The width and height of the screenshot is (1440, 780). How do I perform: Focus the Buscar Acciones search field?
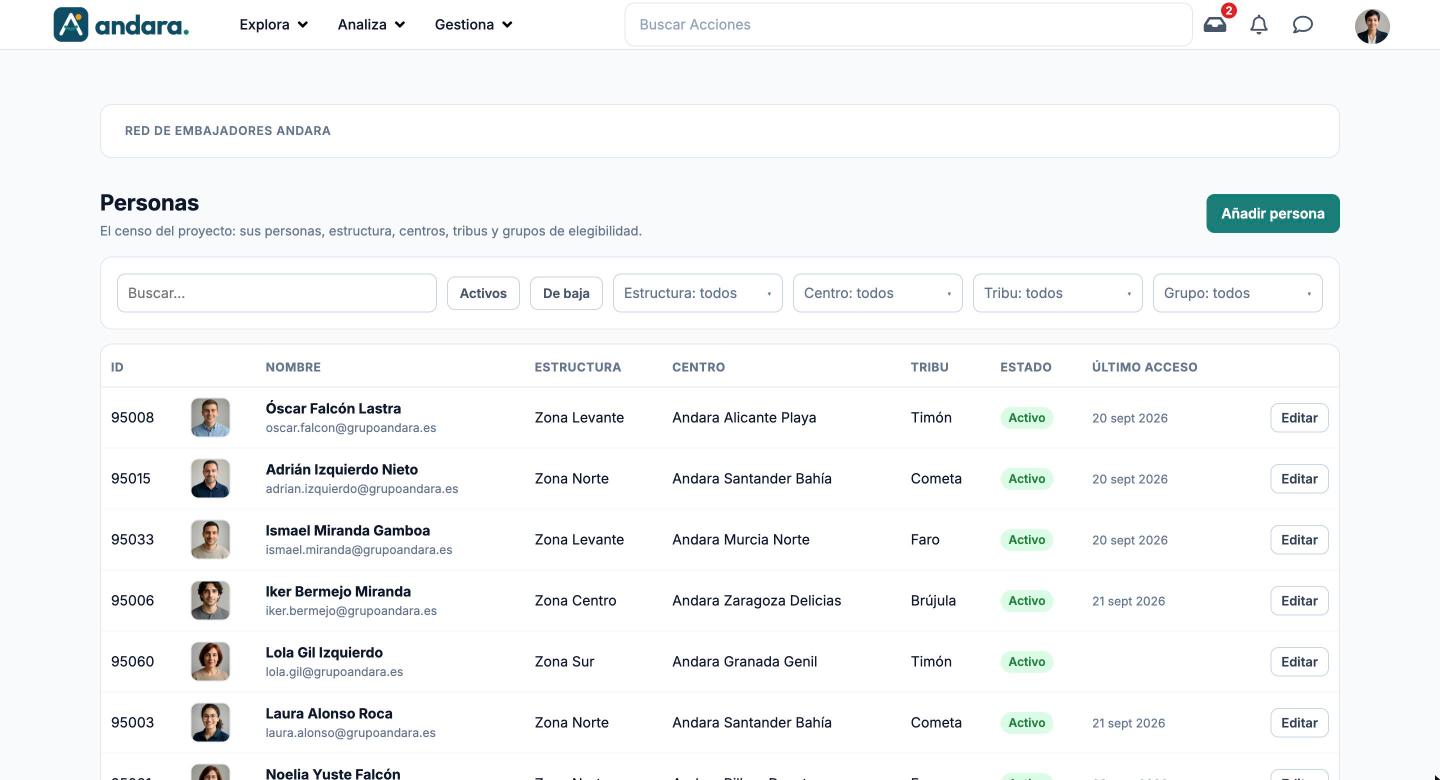[x=908, y=25]
